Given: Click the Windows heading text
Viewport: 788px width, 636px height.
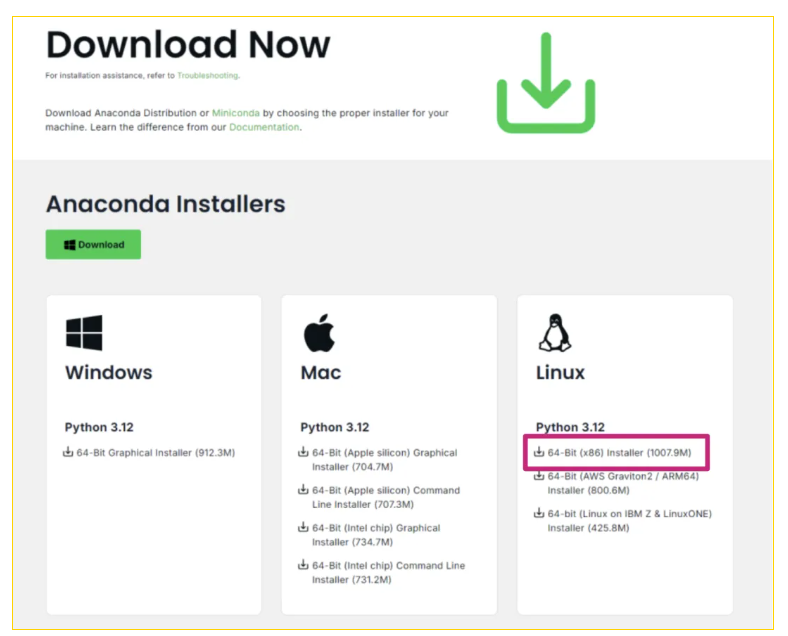Looking at the screenshot, I should click(x=109, y=373).
